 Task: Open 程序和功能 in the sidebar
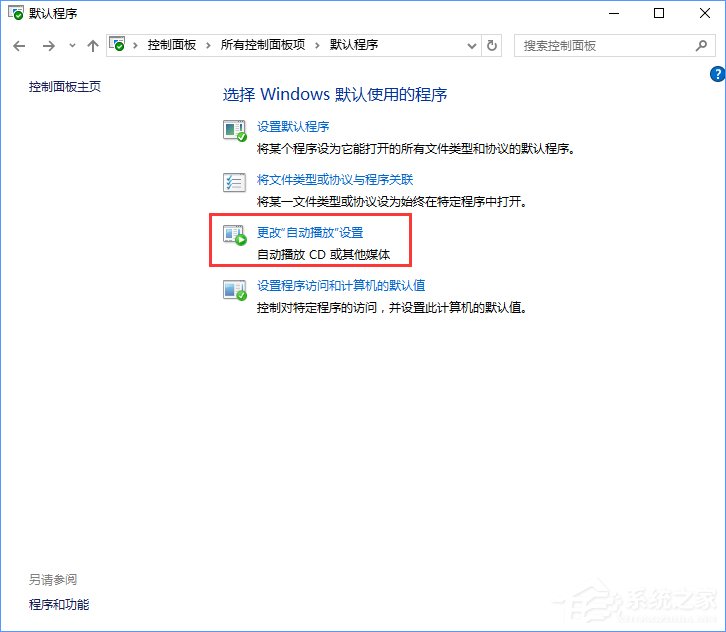(x=59, y=604)
